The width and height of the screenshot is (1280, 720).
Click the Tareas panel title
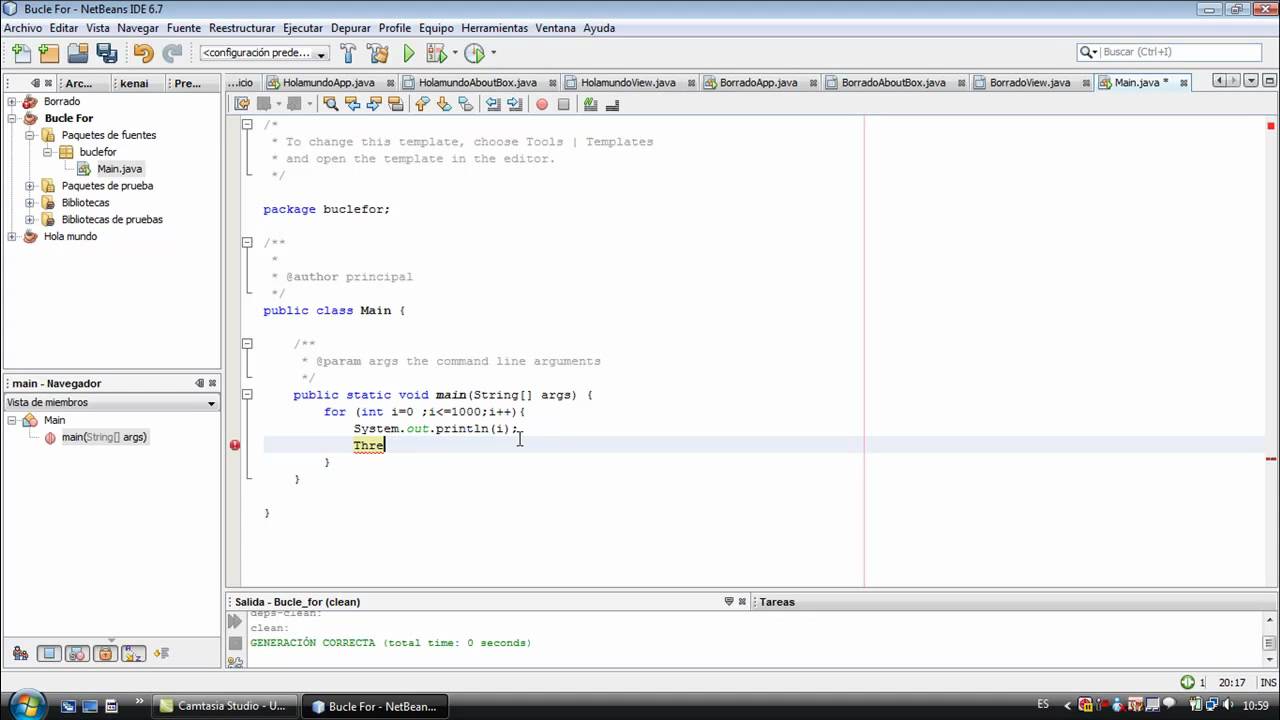click(x=777, y=602)
